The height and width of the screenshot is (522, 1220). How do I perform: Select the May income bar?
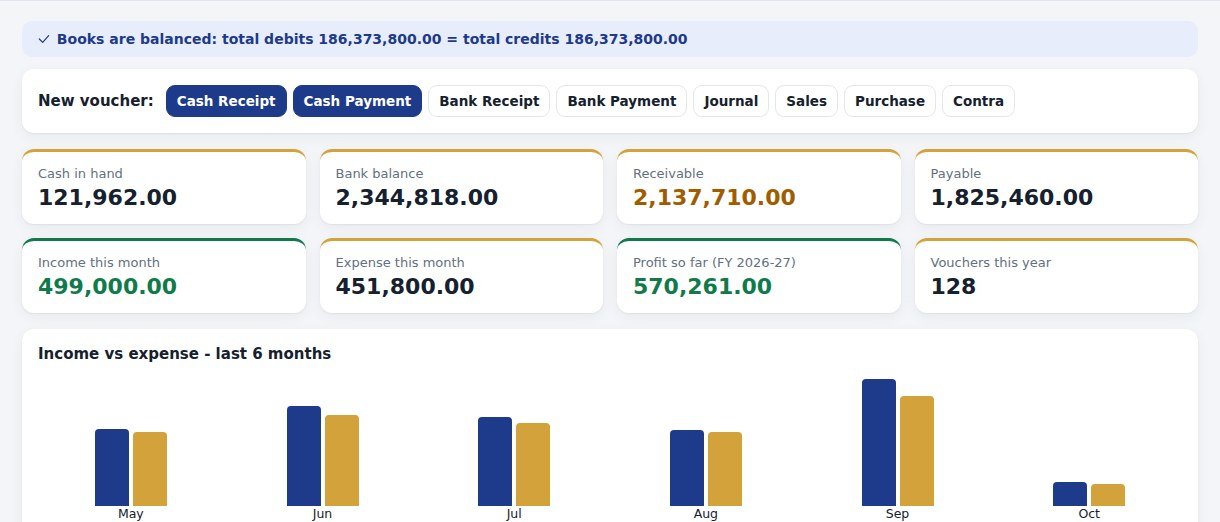(112, 467)
